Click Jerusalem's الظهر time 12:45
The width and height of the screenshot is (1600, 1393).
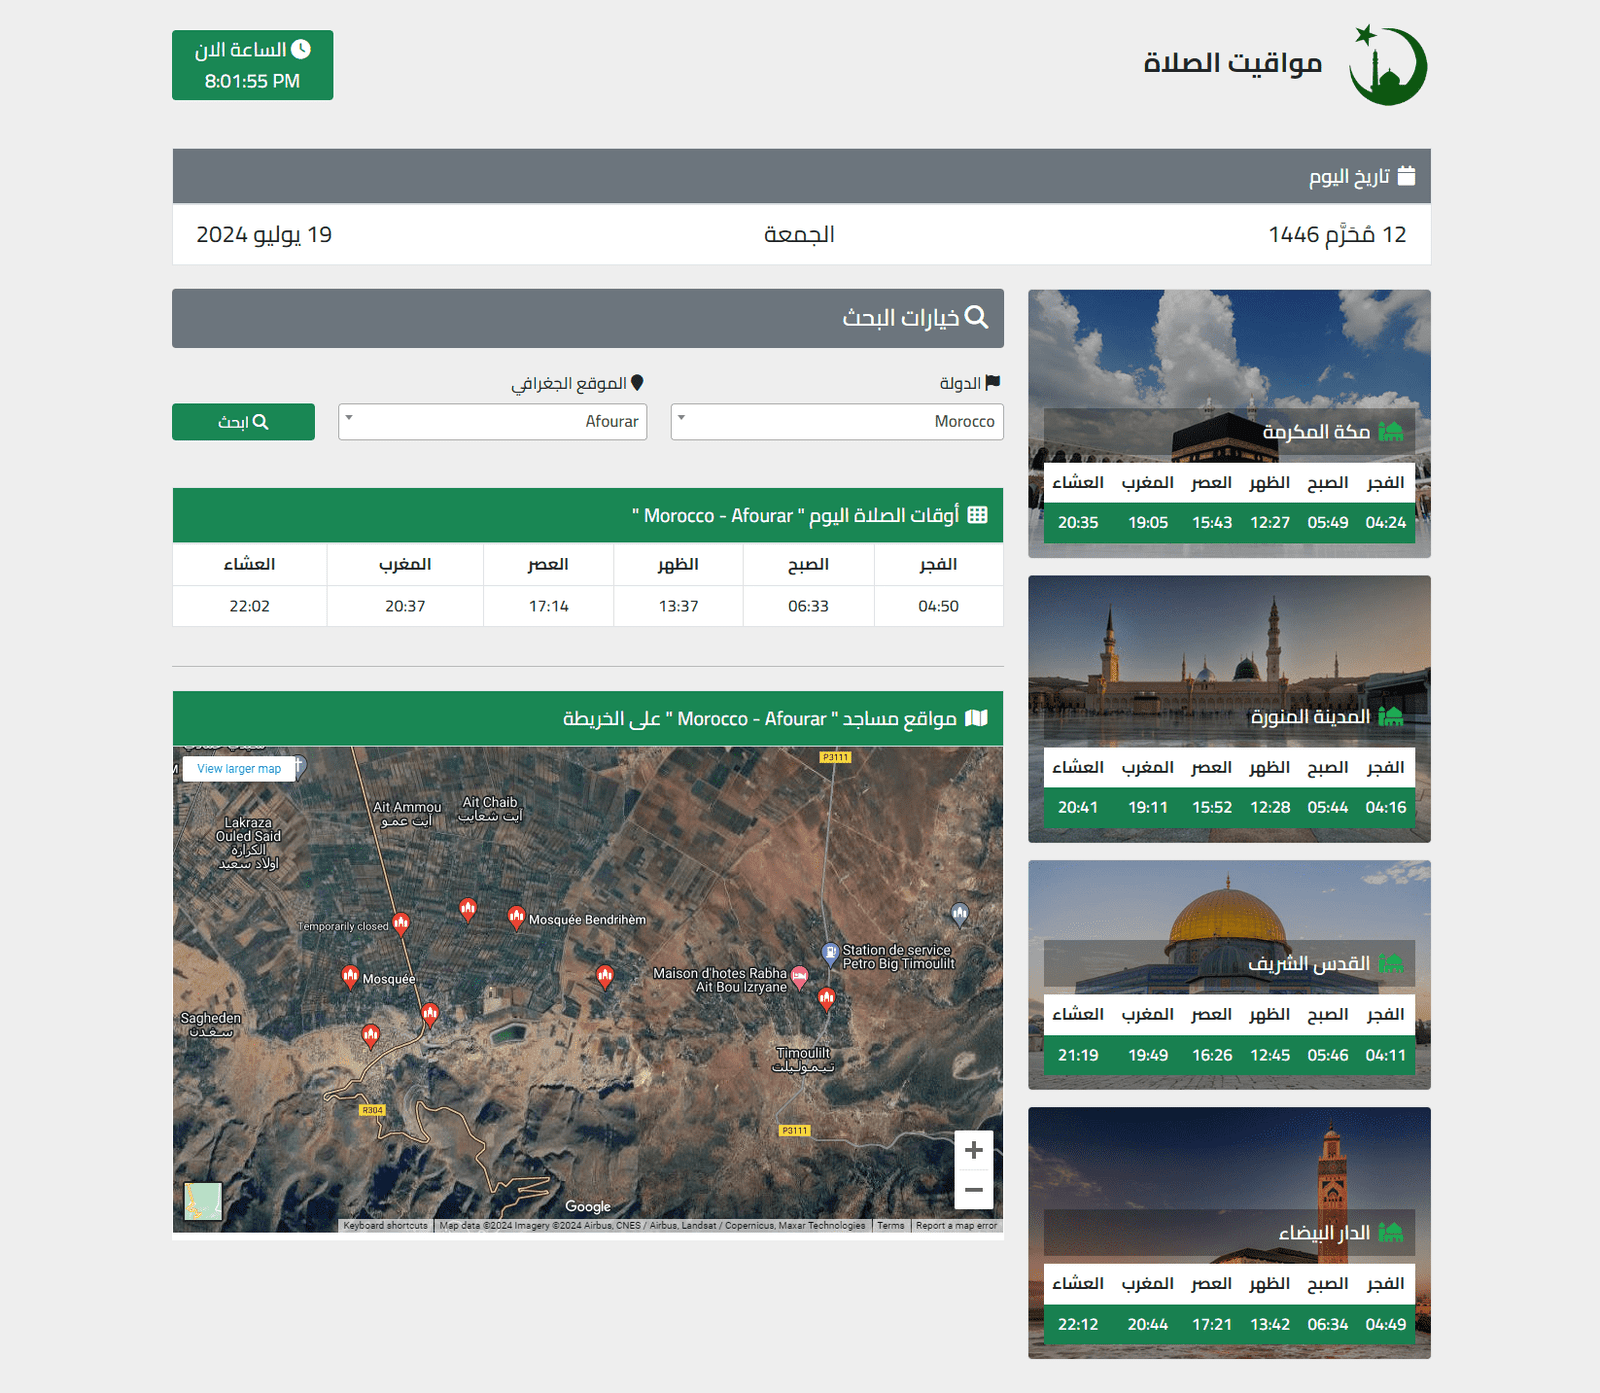coord(1270,1055)
